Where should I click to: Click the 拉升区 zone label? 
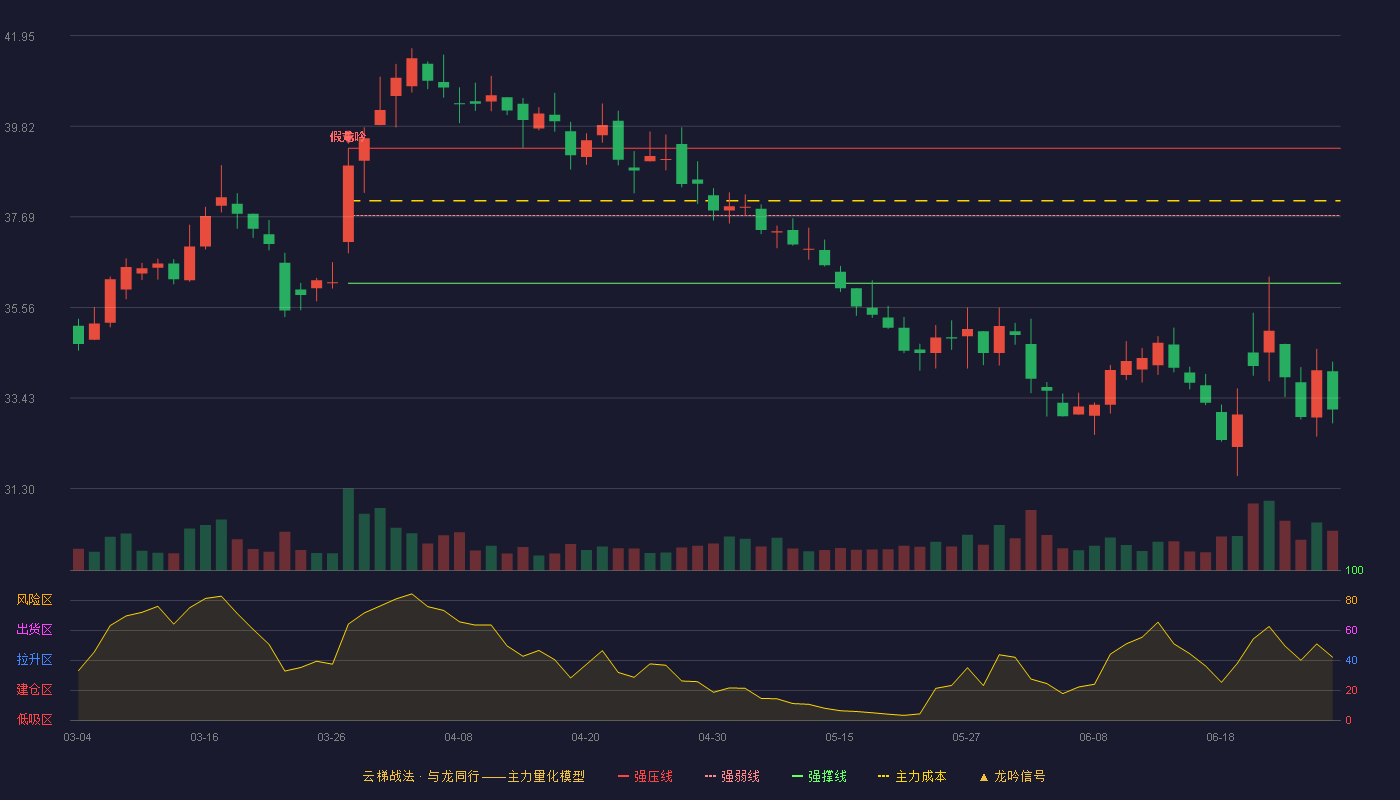click(x=34, y=660)
